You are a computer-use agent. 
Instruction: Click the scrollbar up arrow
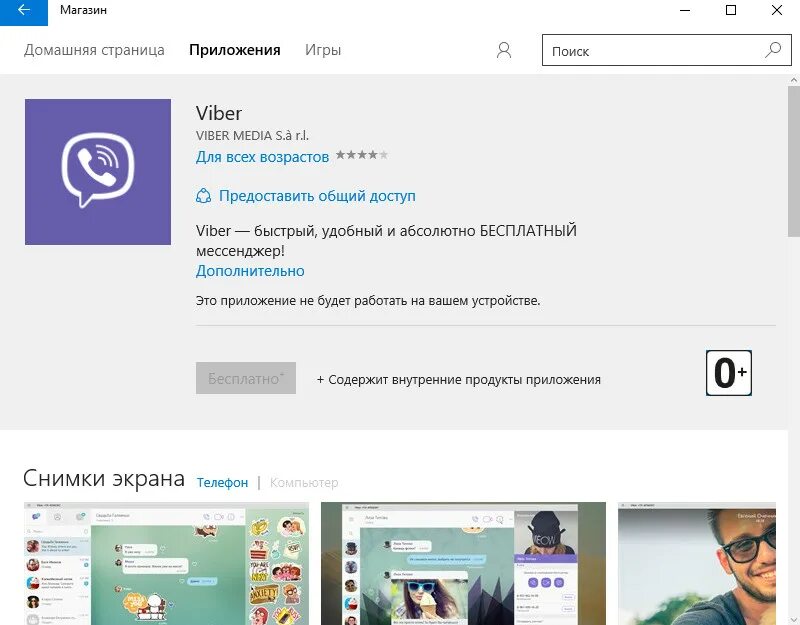pyautogui.click(x=794, y=80)
